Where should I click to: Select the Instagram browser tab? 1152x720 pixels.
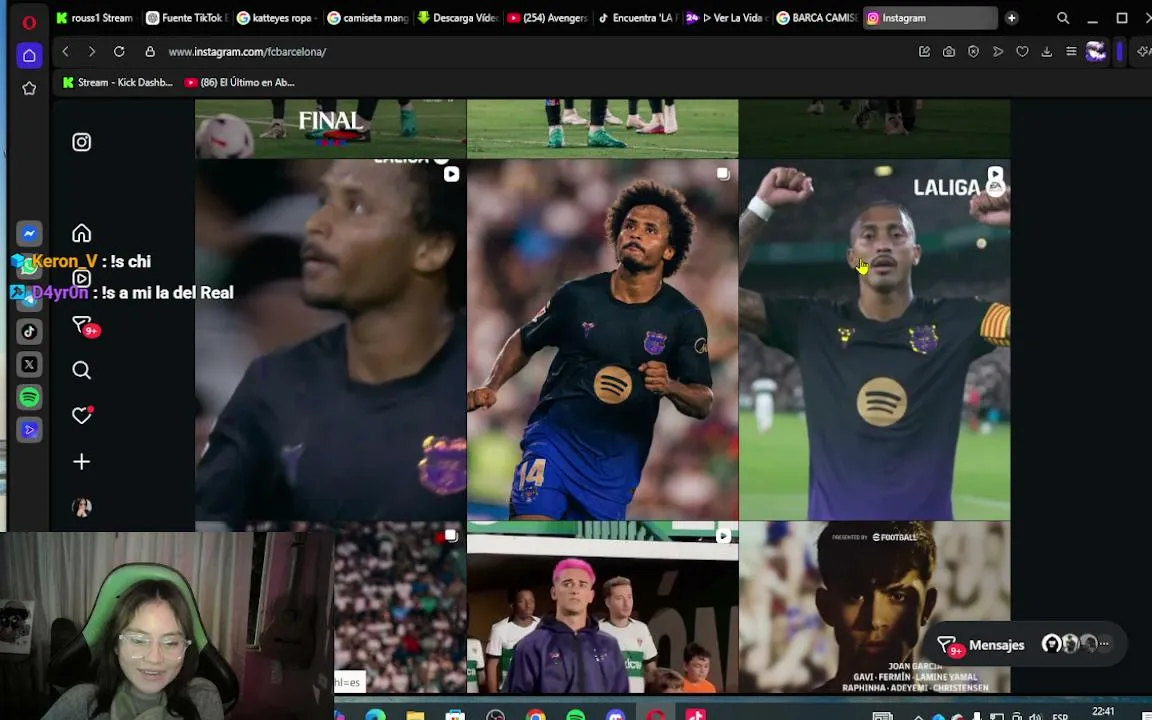coord(929,18)
